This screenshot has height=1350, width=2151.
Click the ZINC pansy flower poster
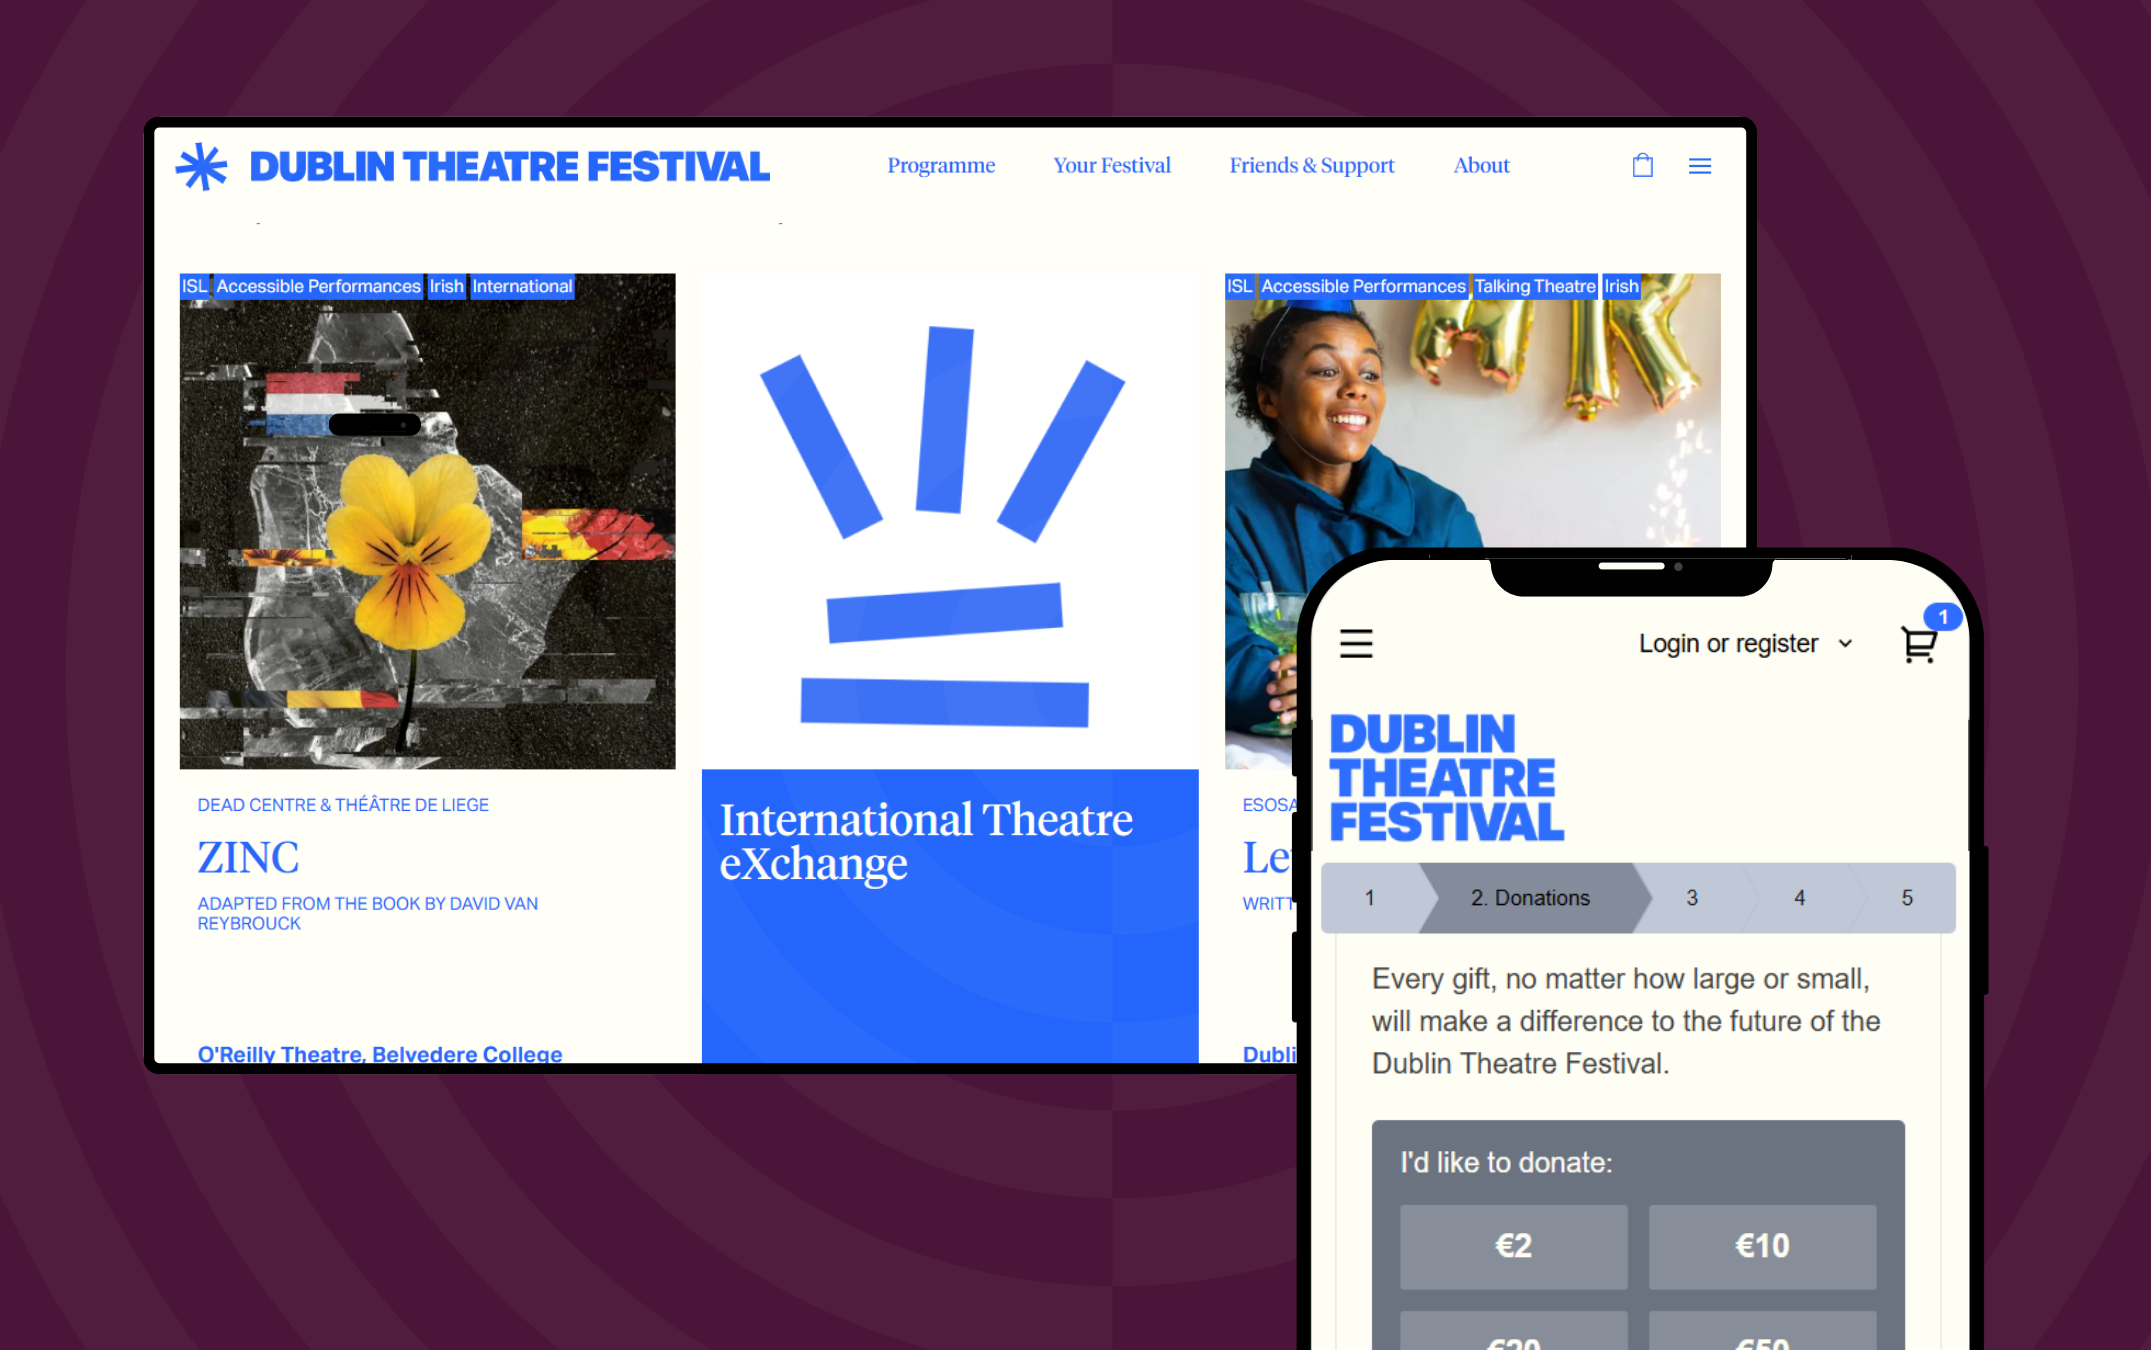[x=427, y=521]
